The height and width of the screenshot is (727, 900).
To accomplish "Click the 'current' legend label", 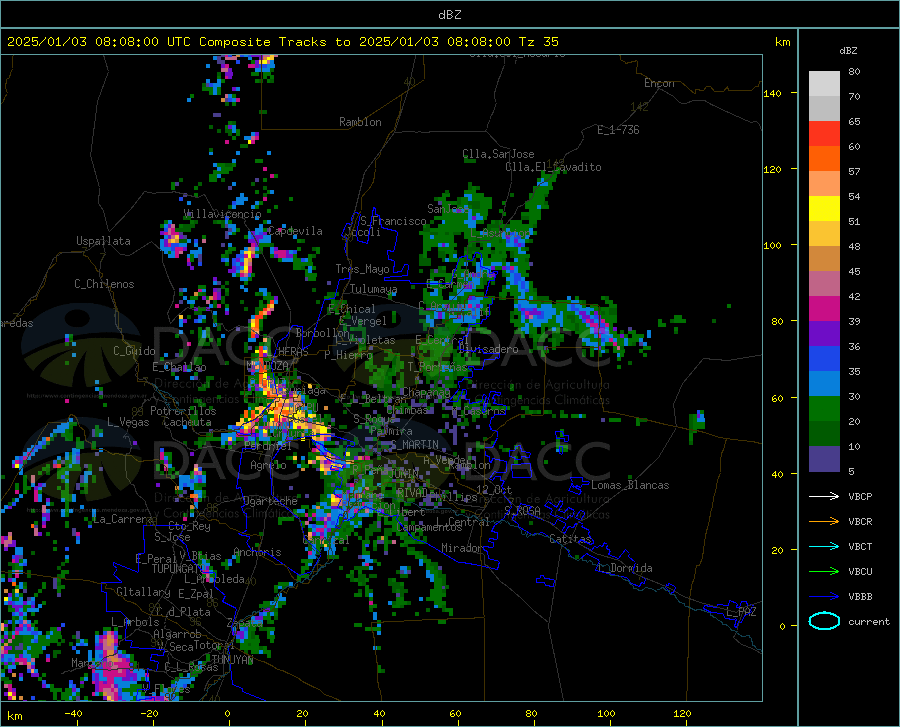I will pos(869,621).
